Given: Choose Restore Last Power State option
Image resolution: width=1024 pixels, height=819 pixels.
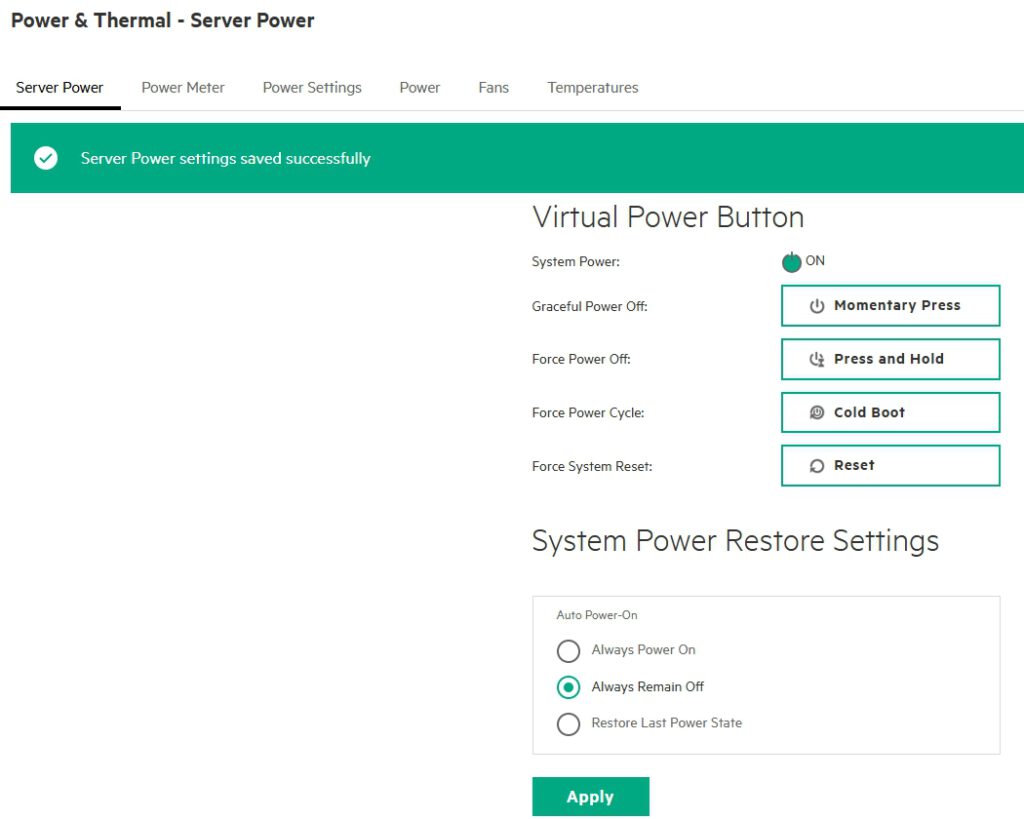Looking at the screenshot, I should pos(568,724).
